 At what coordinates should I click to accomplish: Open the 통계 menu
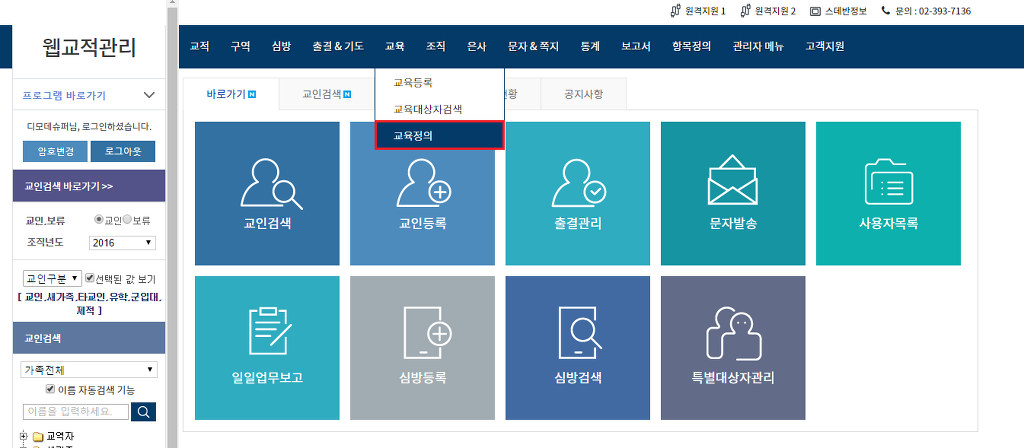click(590, 46)
